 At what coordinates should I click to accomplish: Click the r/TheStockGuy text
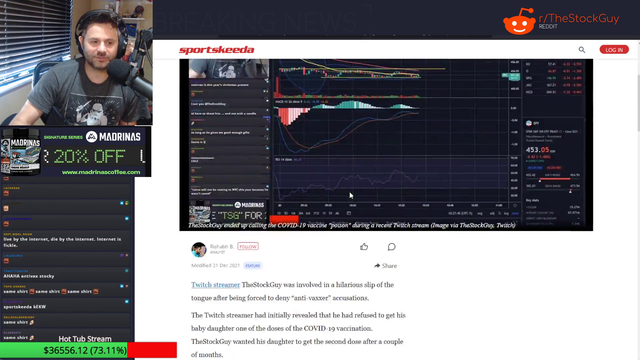click(x=579, y=18)
